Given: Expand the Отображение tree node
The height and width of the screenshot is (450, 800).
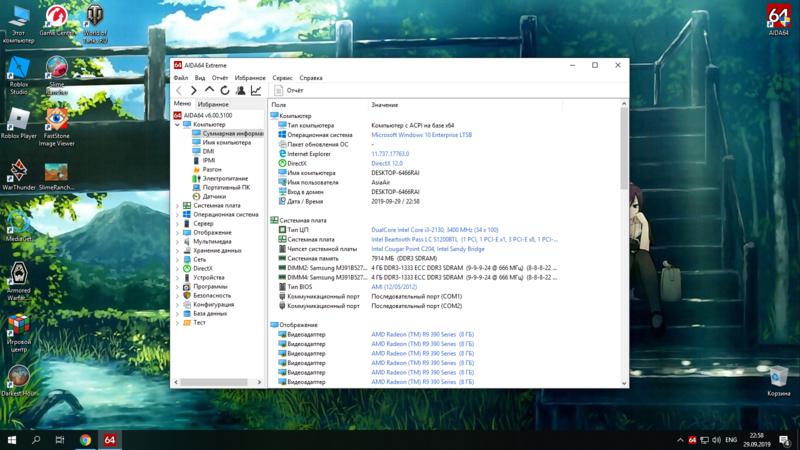Looking at the screenshot, I should tap(177, 233).
